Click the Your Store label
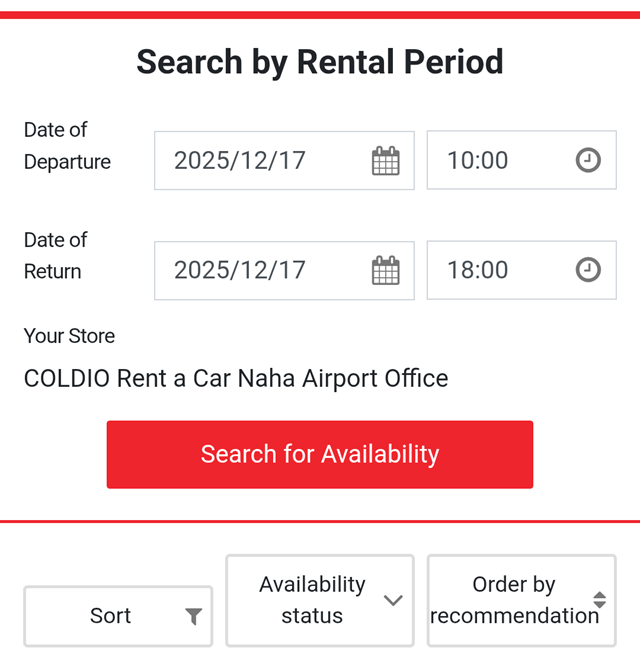640x651 pixels. pyautogui.click(x=69, y=336)
